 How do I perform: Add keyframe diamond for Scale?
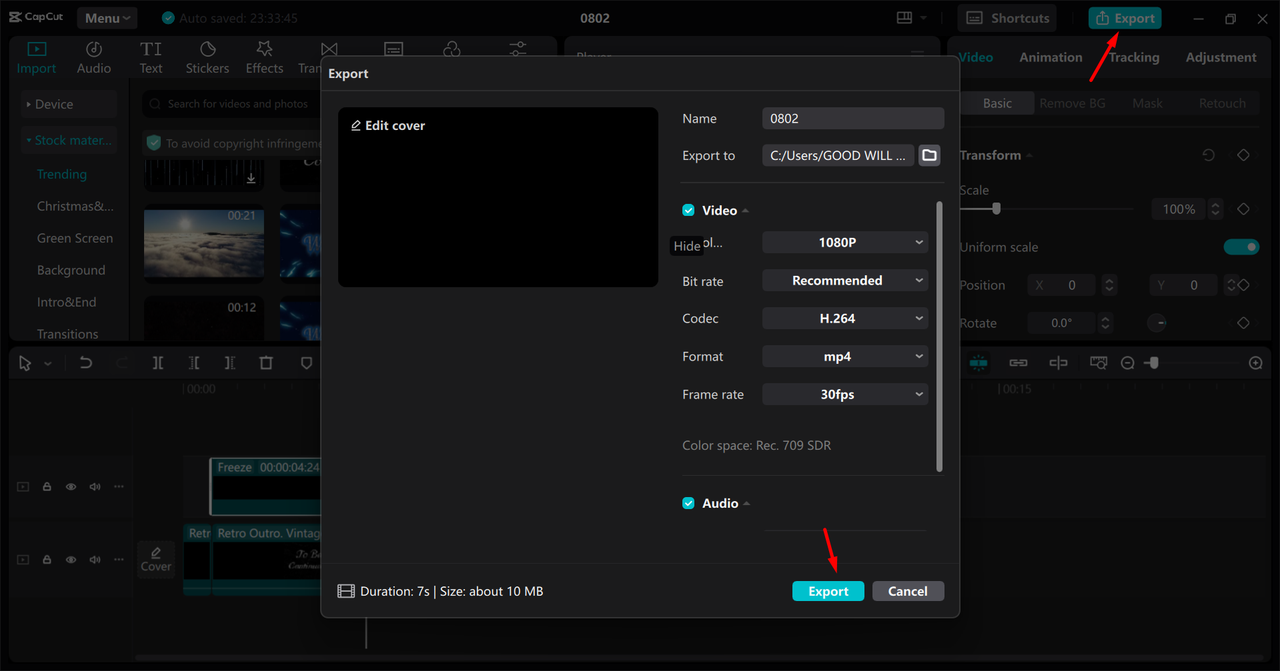[1244, 209]
